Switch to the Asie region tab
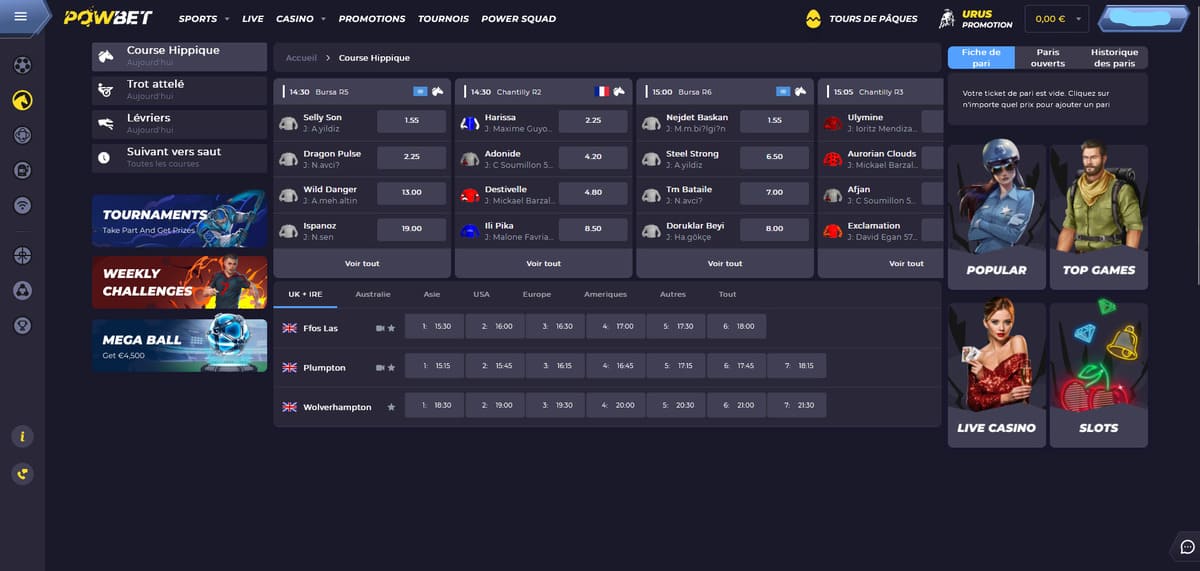 coord(432,294)
